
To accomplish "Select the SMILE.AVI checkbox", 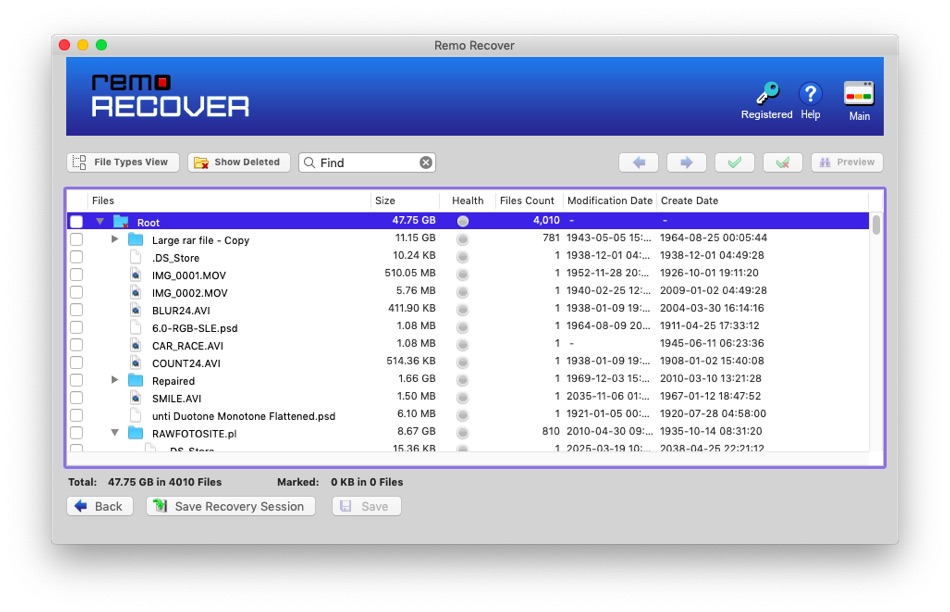I will tap(76, 397).
